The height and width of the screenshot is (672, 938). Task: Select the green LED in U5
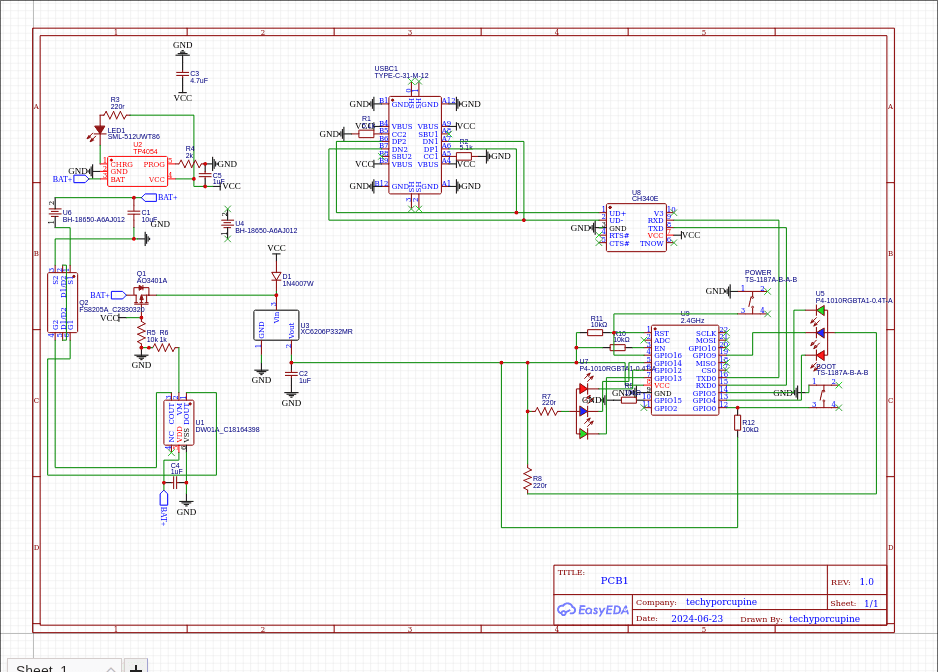pos(821,311)
